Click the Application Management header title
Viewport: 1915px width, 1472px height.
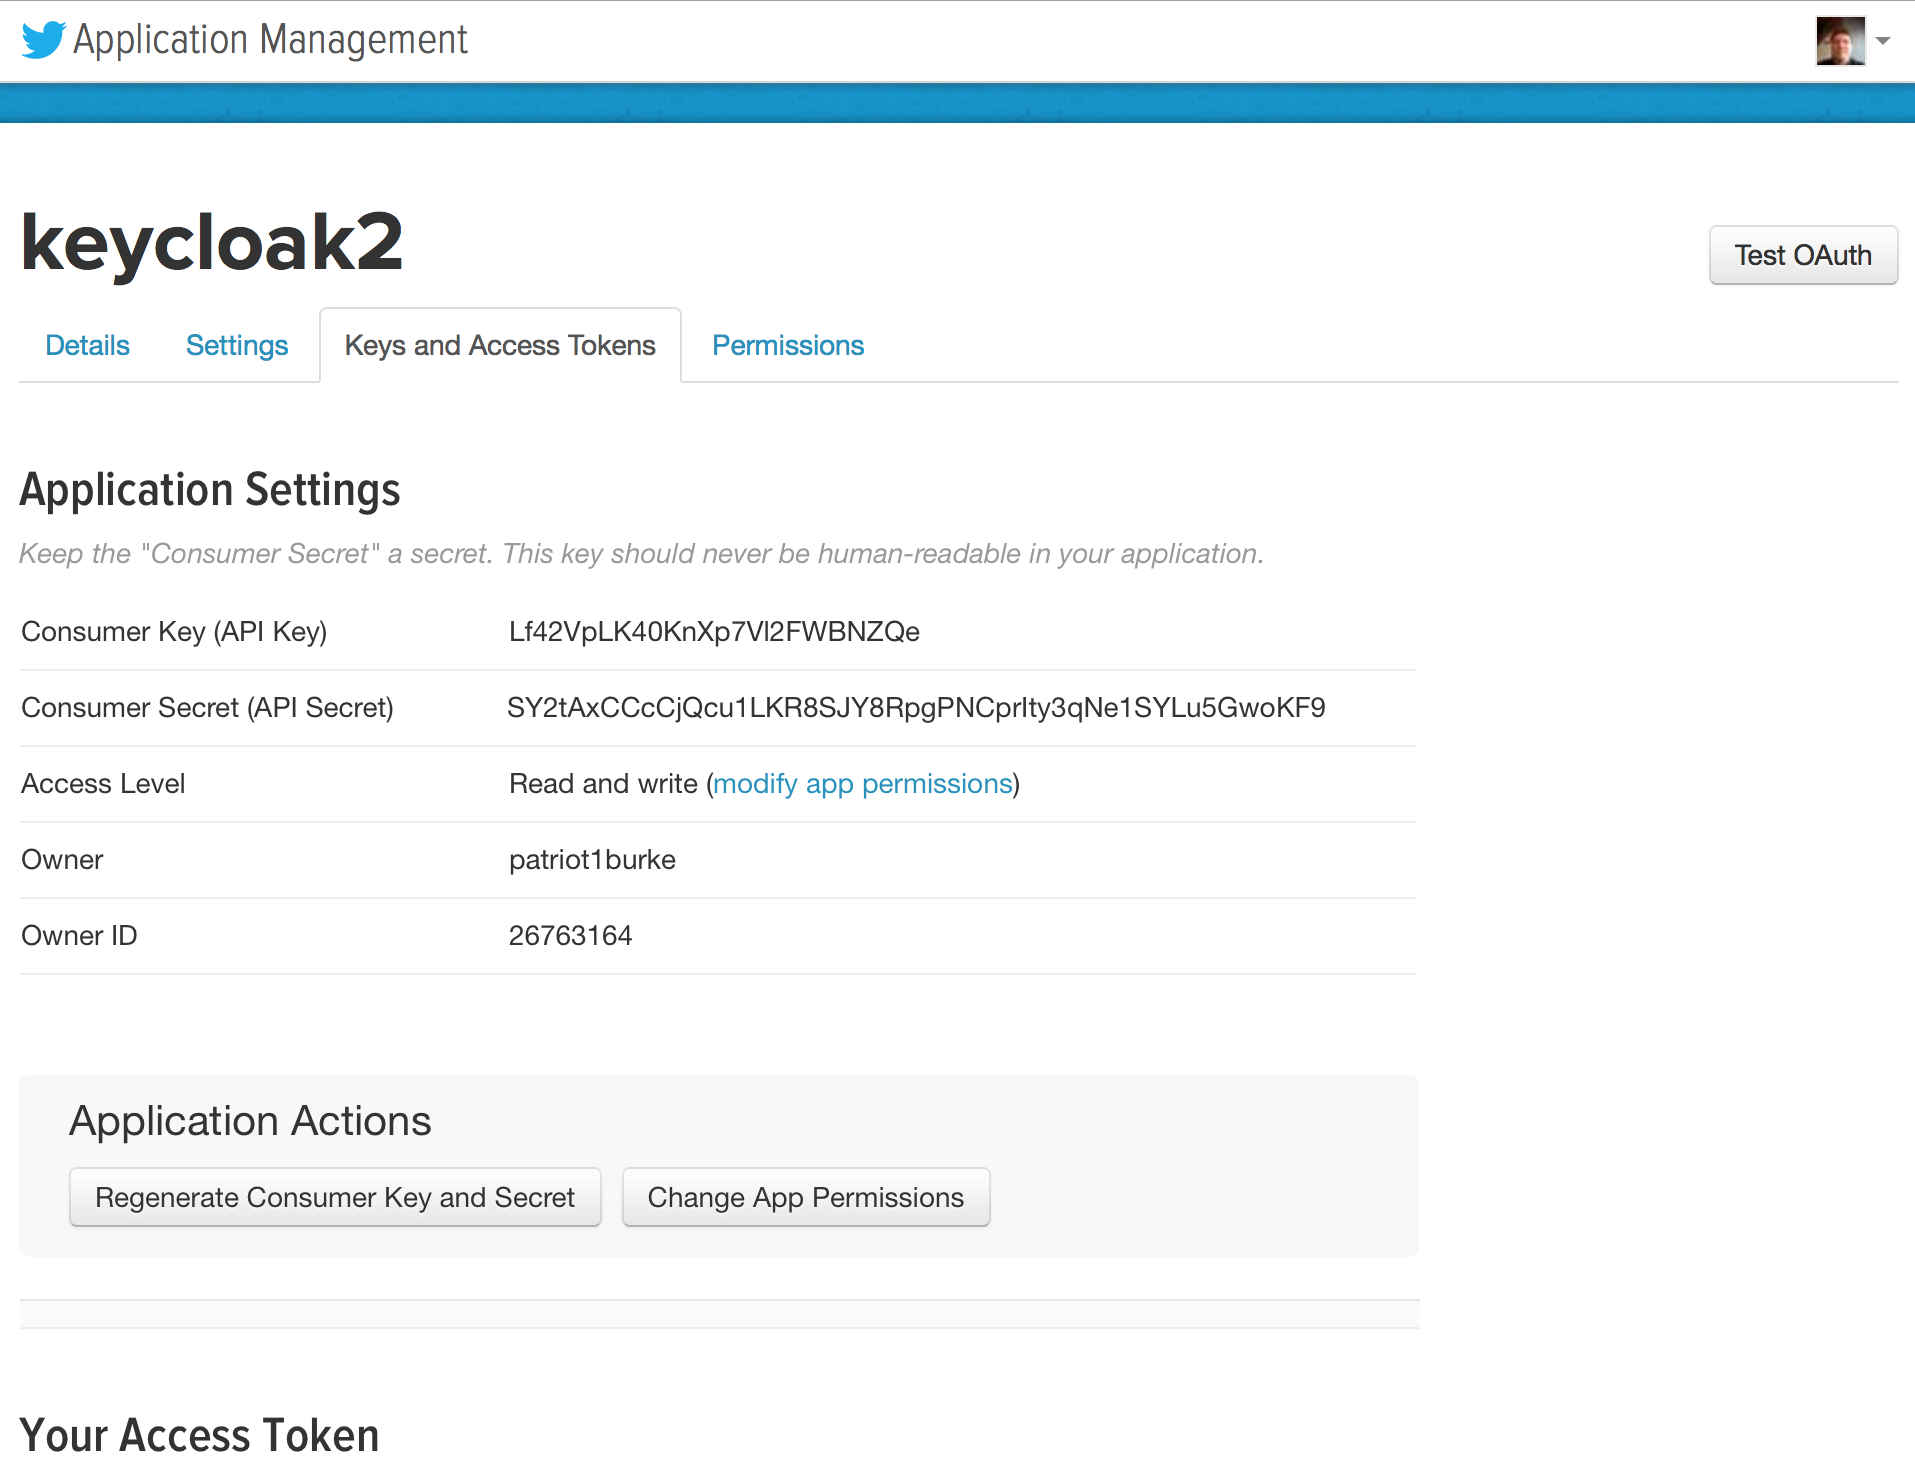click(270, 40)
